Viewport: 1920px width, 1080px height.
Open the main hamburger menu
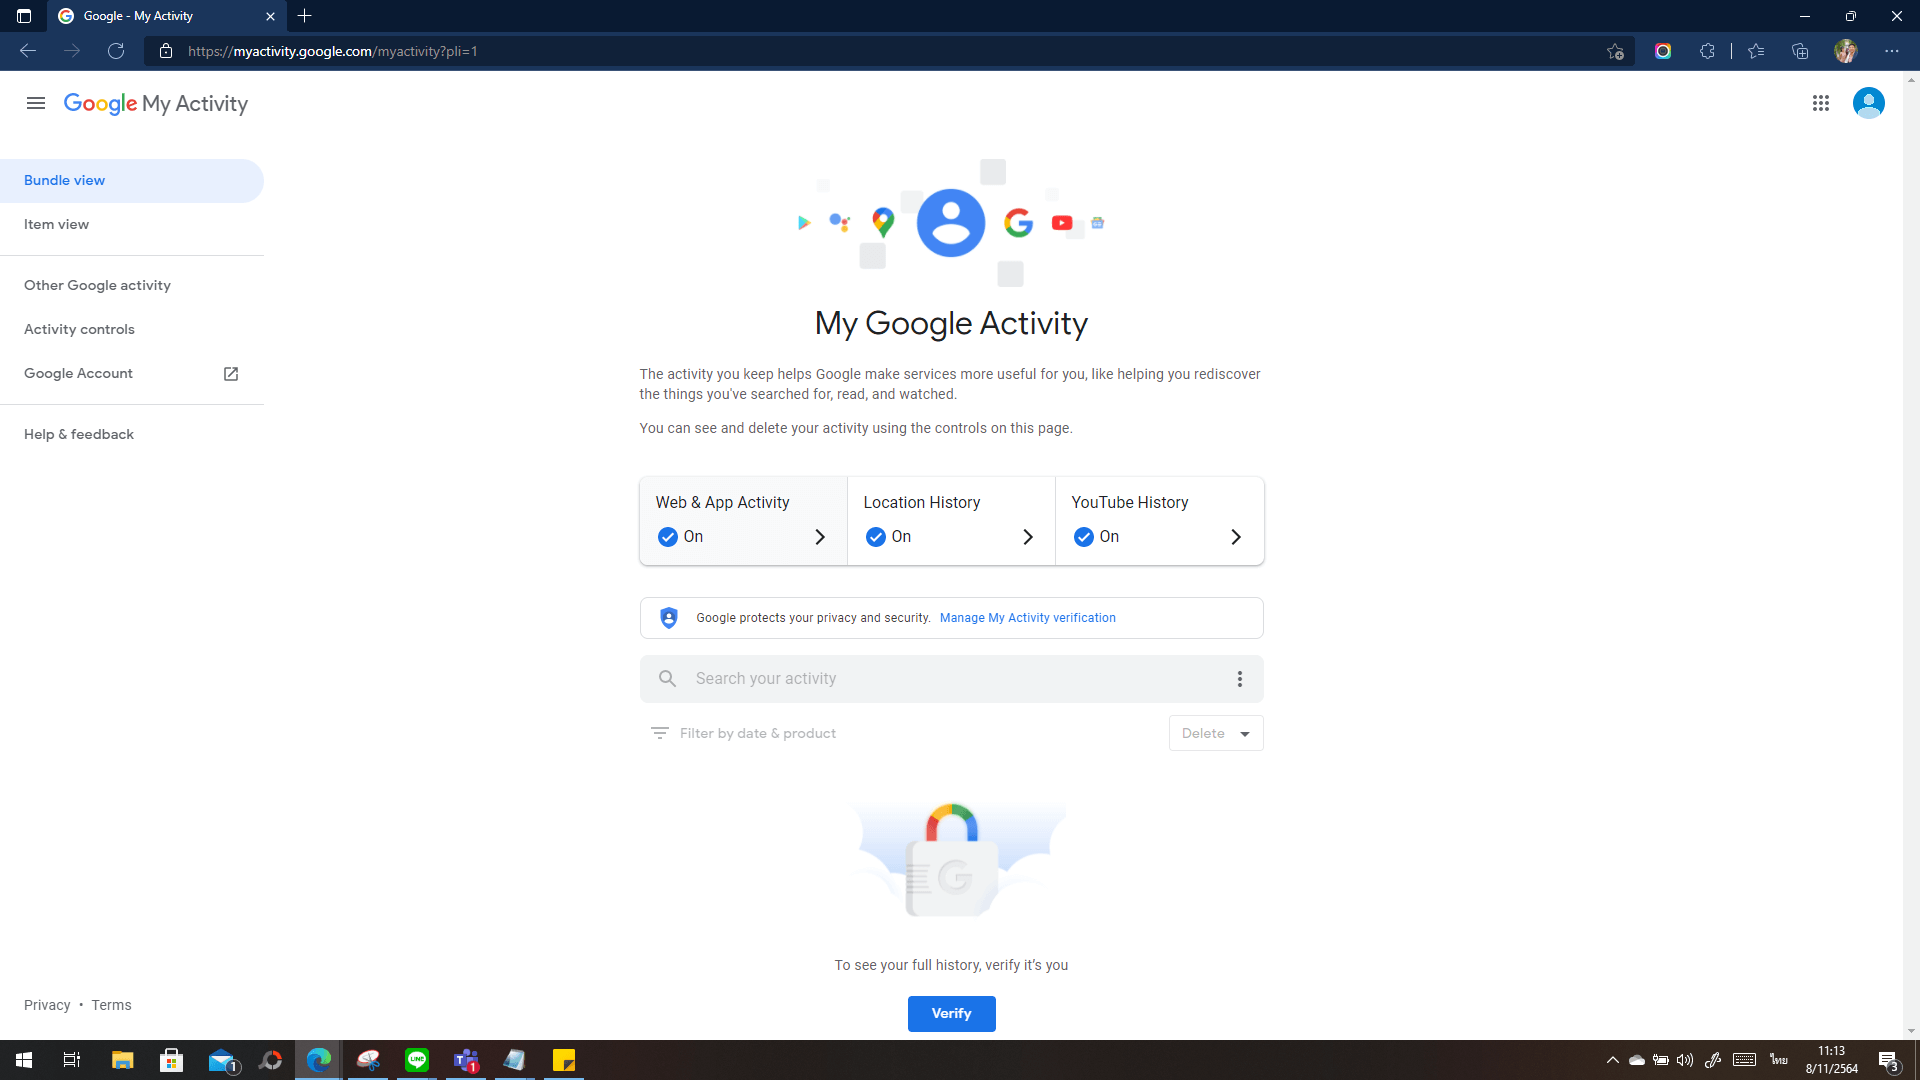(x=36, y=103)
